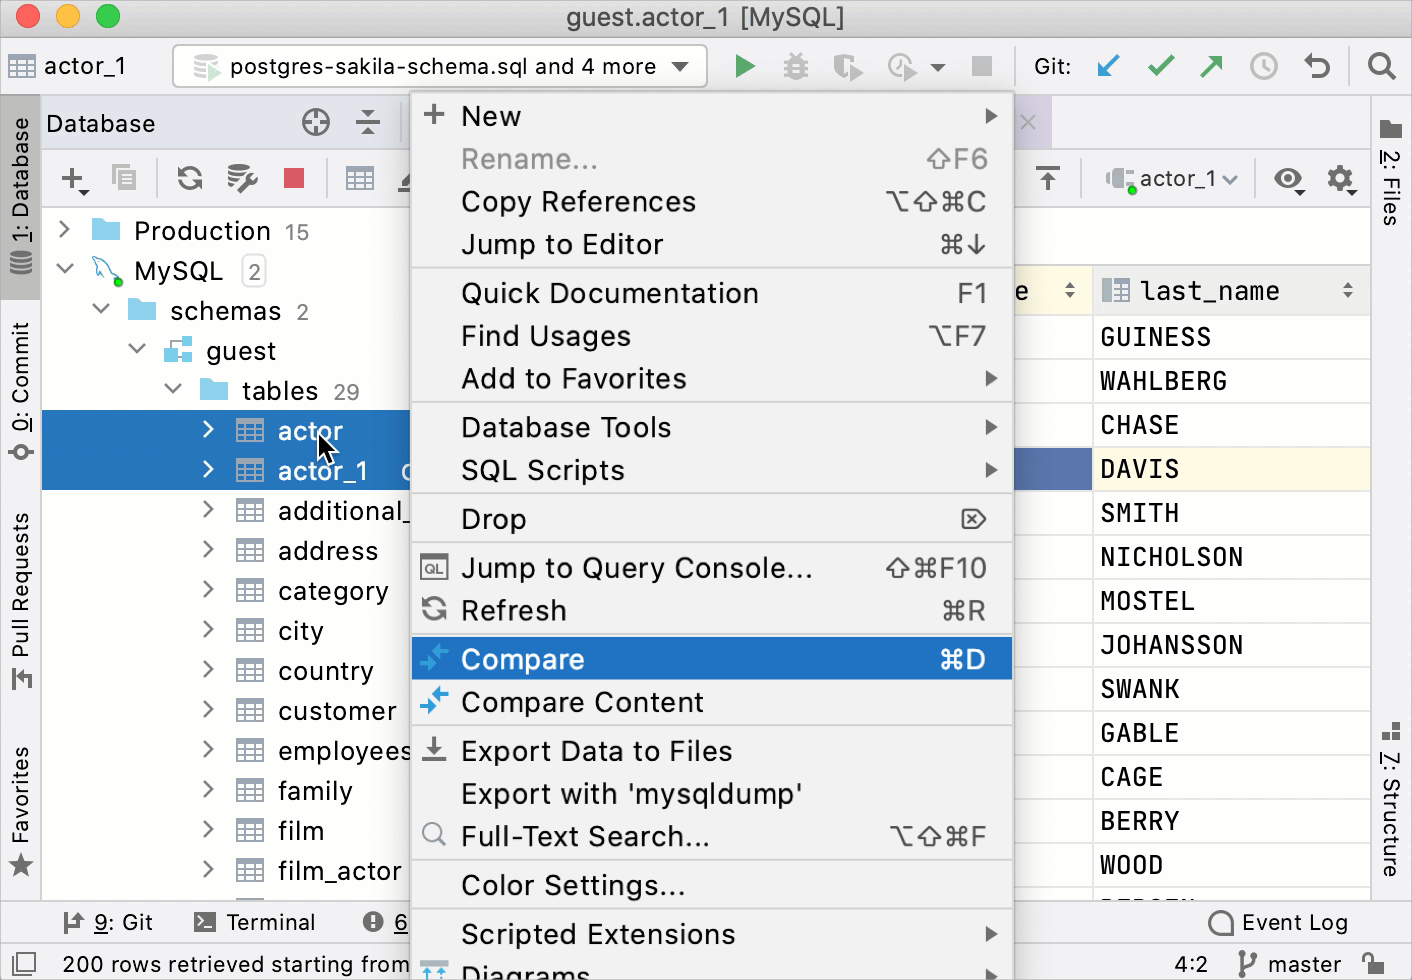Click the Refresh icon in the Database toolbar
The width and height of the screenshot is (1412, 980).
(188, 178)
